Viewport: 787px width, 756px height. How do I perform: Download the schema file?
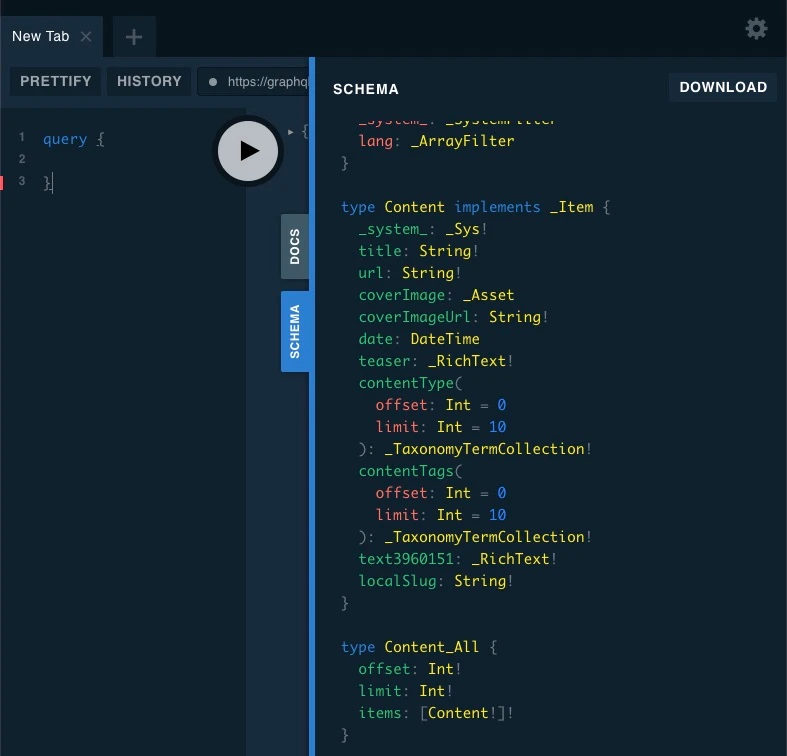722,87
